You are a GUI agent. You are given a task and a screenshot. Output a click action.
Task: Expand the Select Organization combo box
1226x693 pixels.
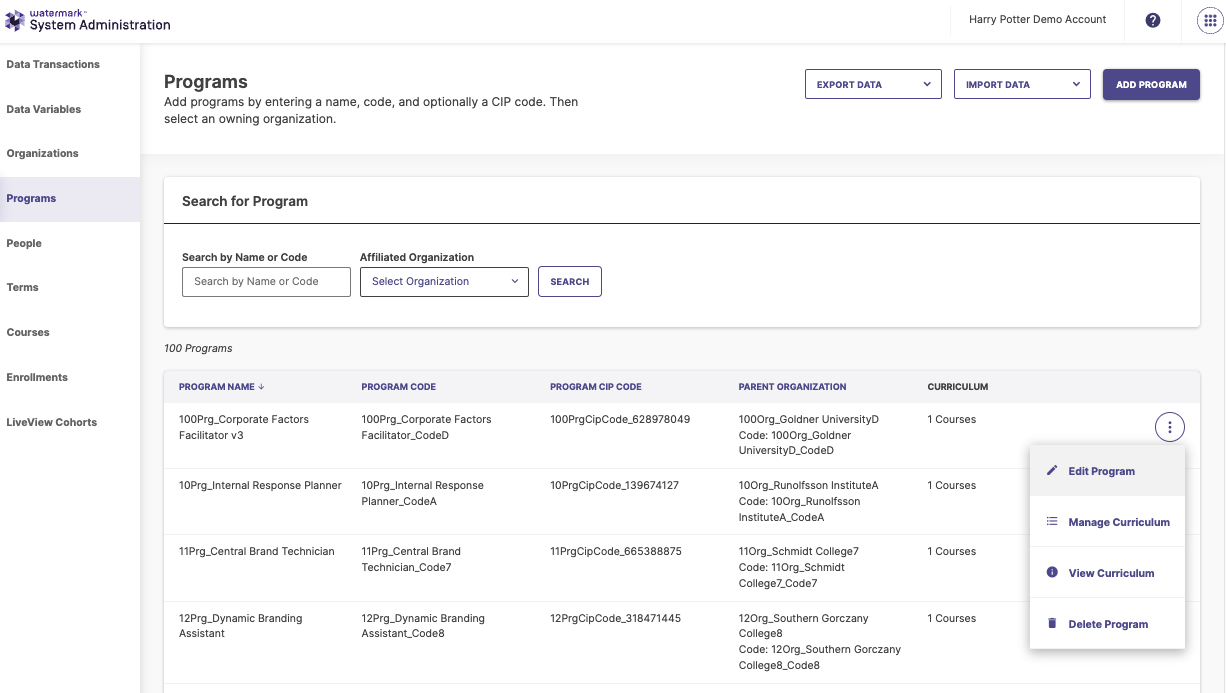click(444, 282)
